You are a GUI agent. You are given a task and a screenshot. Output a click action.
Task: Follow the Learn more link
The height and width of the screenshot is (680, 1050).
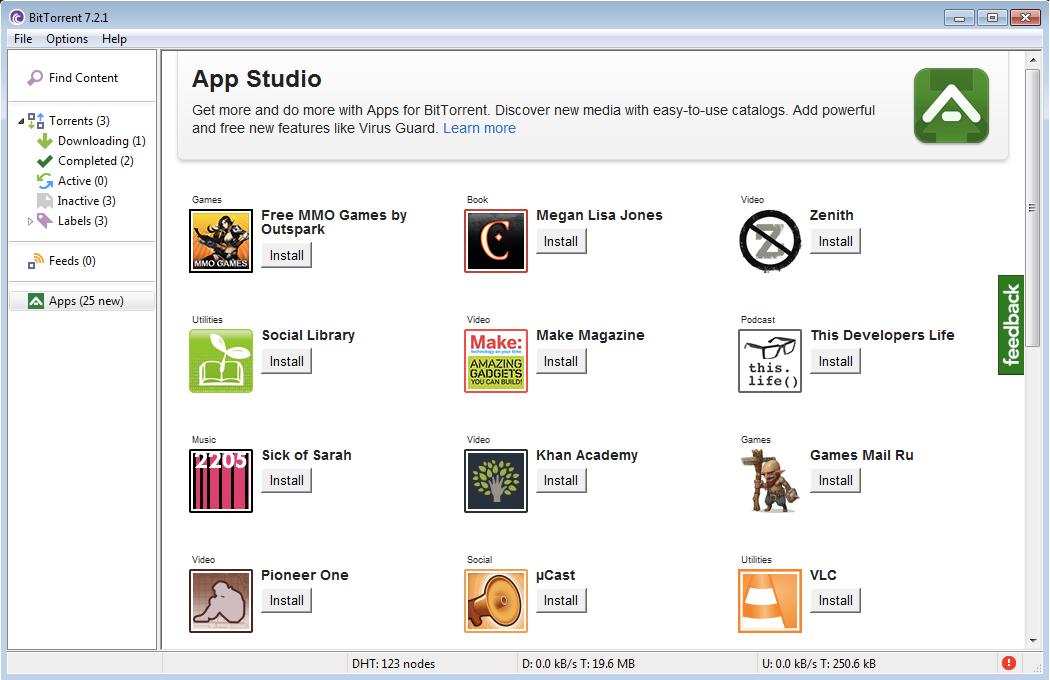click(x=479, y=128)
